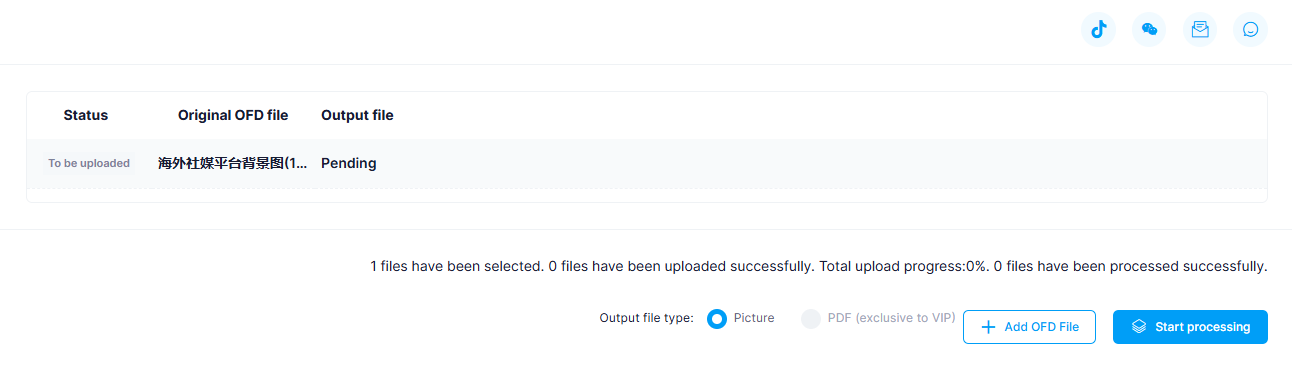Click the Output file type label
The width and height of the screenshot is (1292, 384).
[x=647, y=318]
